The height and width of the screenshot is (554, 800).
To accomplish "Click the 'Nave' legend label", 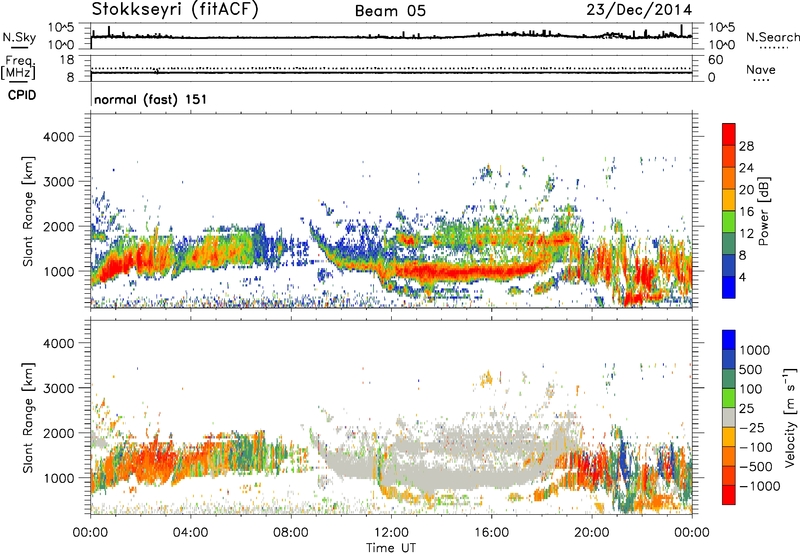I will click(761, 70).
